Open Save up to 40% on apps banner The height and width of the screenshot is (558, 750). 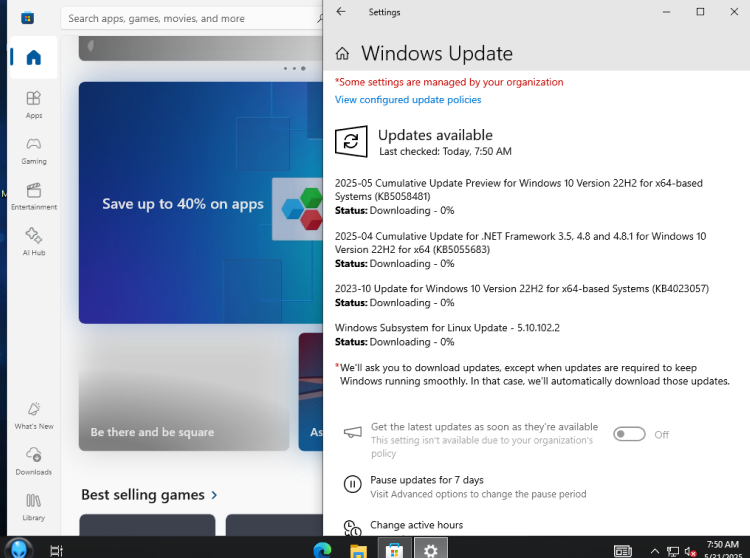pyautogui.click(x=201, y=203)
